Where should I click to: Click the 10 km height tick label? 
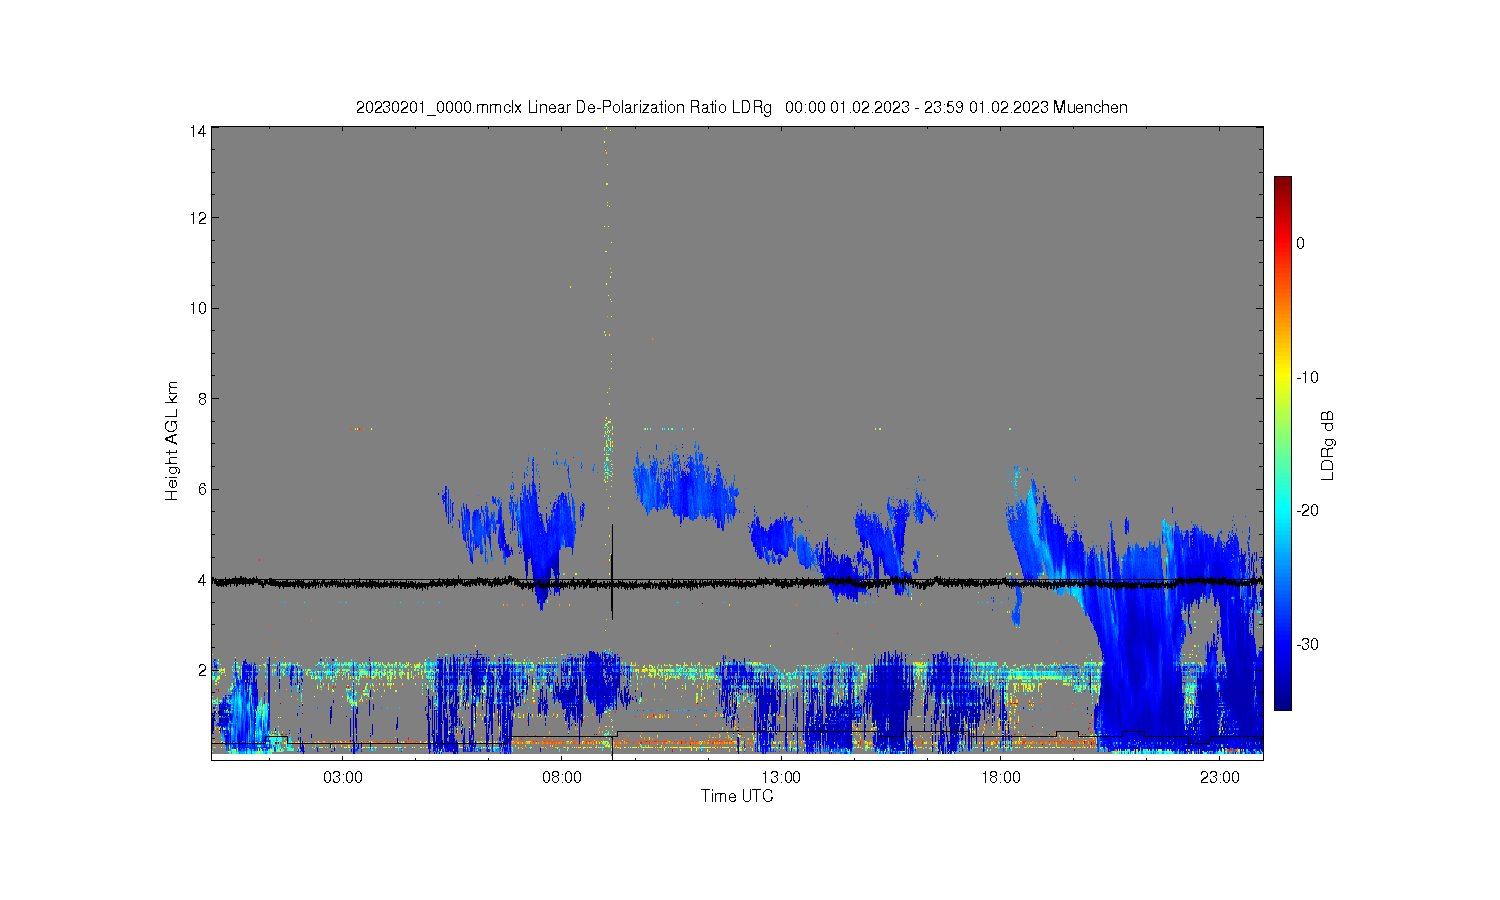(x=199, y=308)
